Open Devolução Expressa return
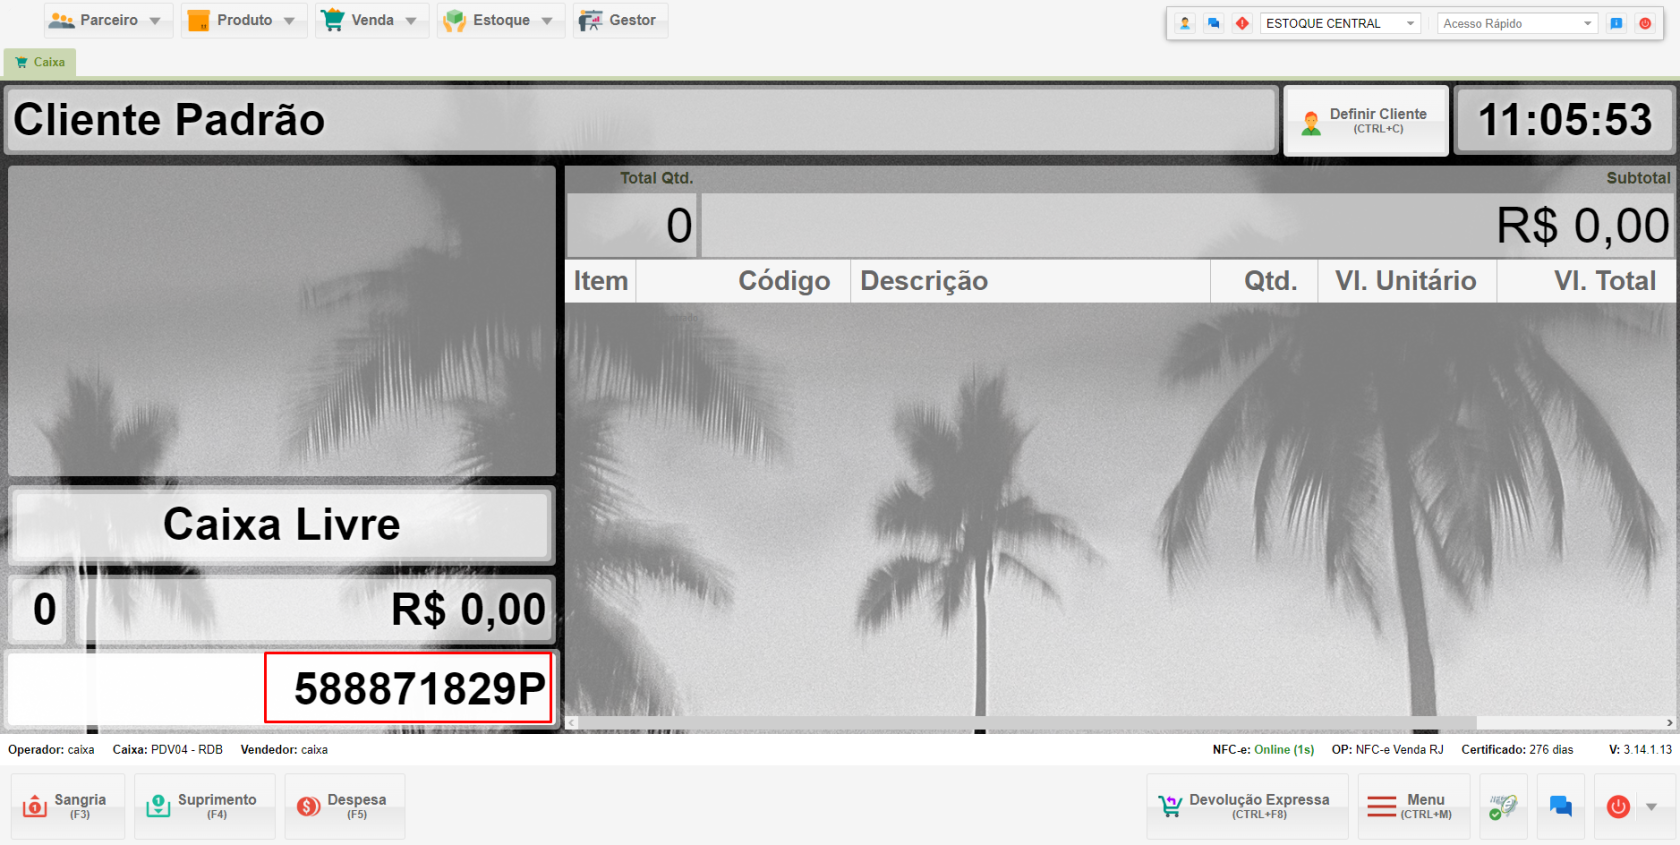Image resolution: width=1680 pixels, height=845 pixels. [x=1246, y=806]
